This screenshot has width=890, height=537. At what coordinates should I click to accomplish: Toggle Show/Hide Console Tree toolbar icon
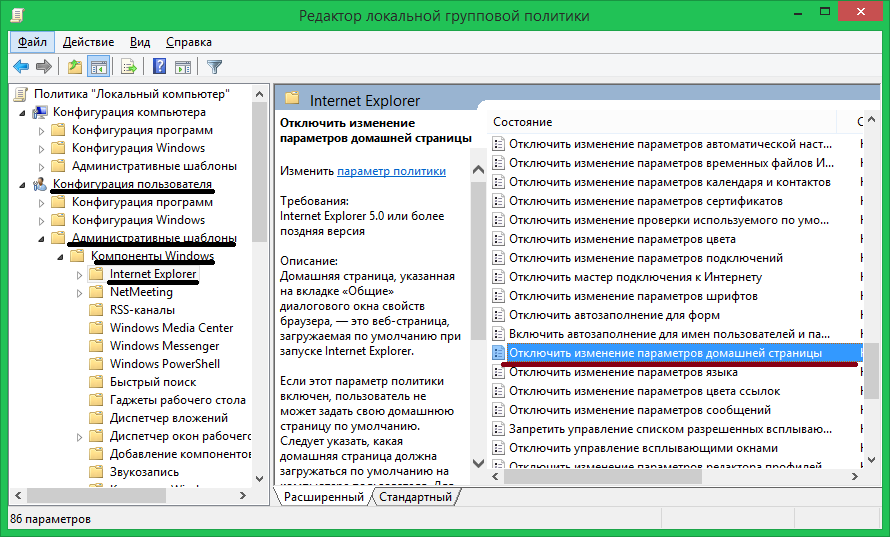[99, 67]
